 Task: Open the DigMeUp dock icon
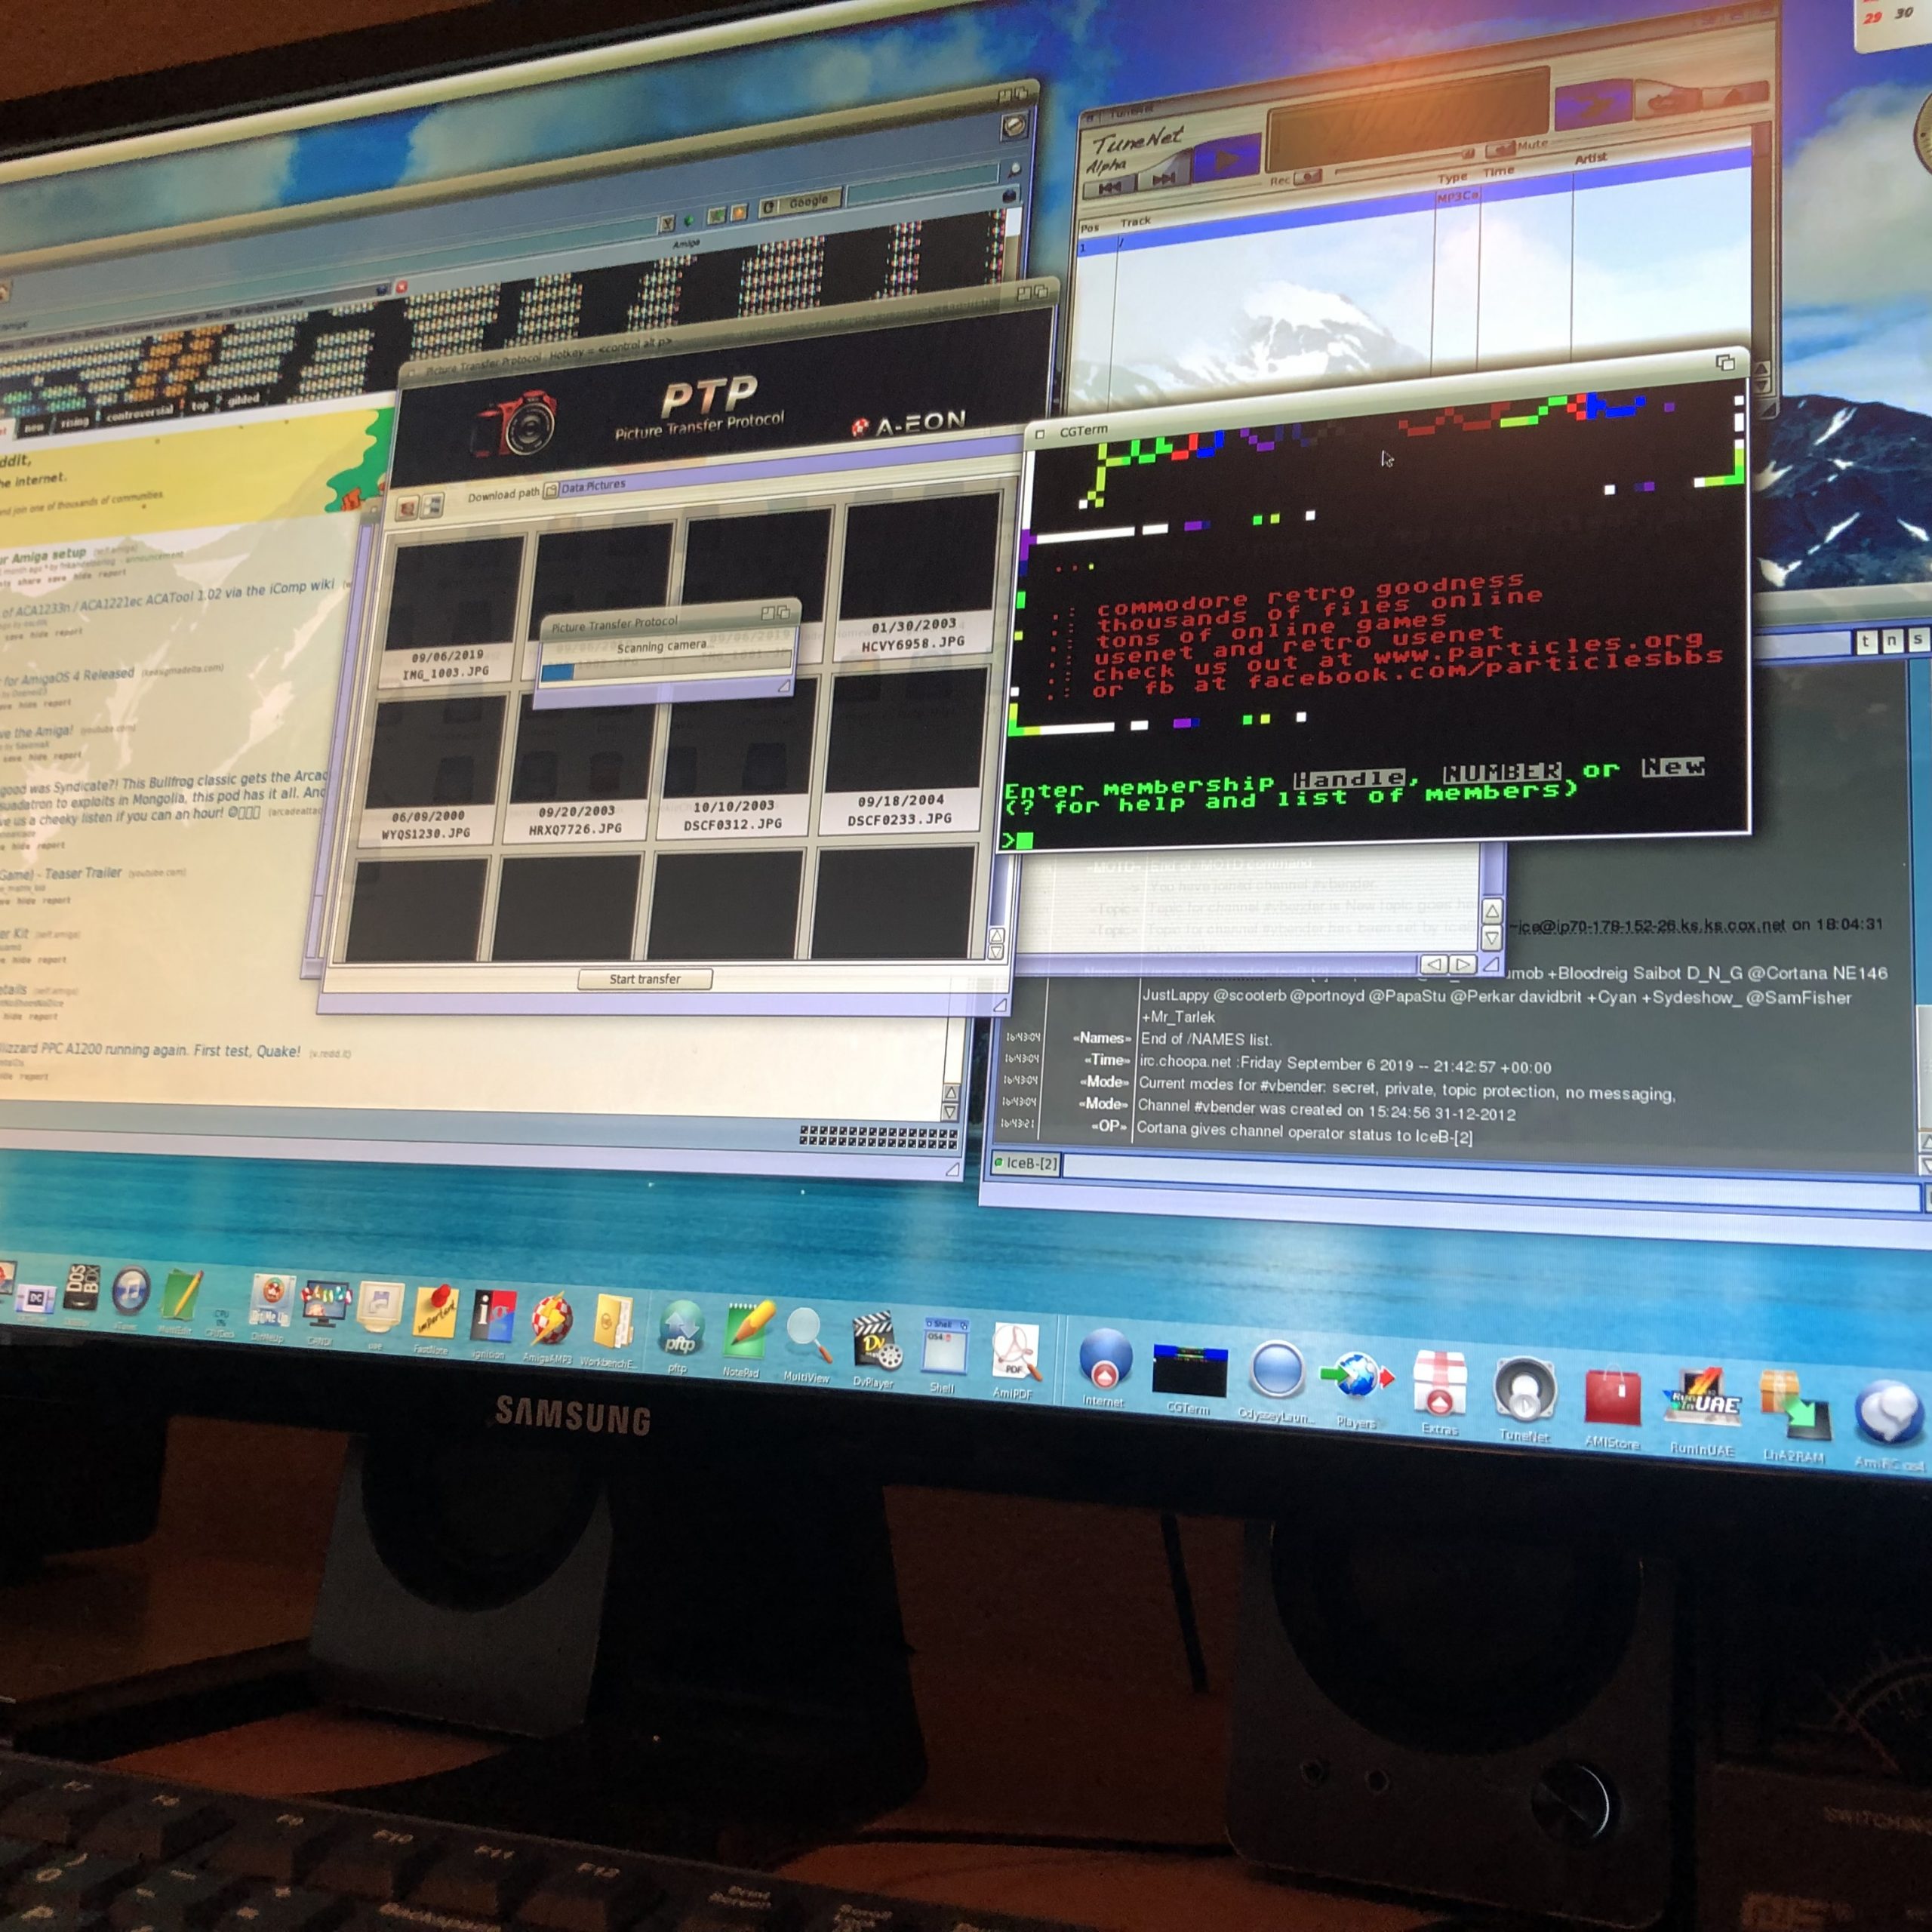pyautogui.click(x=270, y=1300)
